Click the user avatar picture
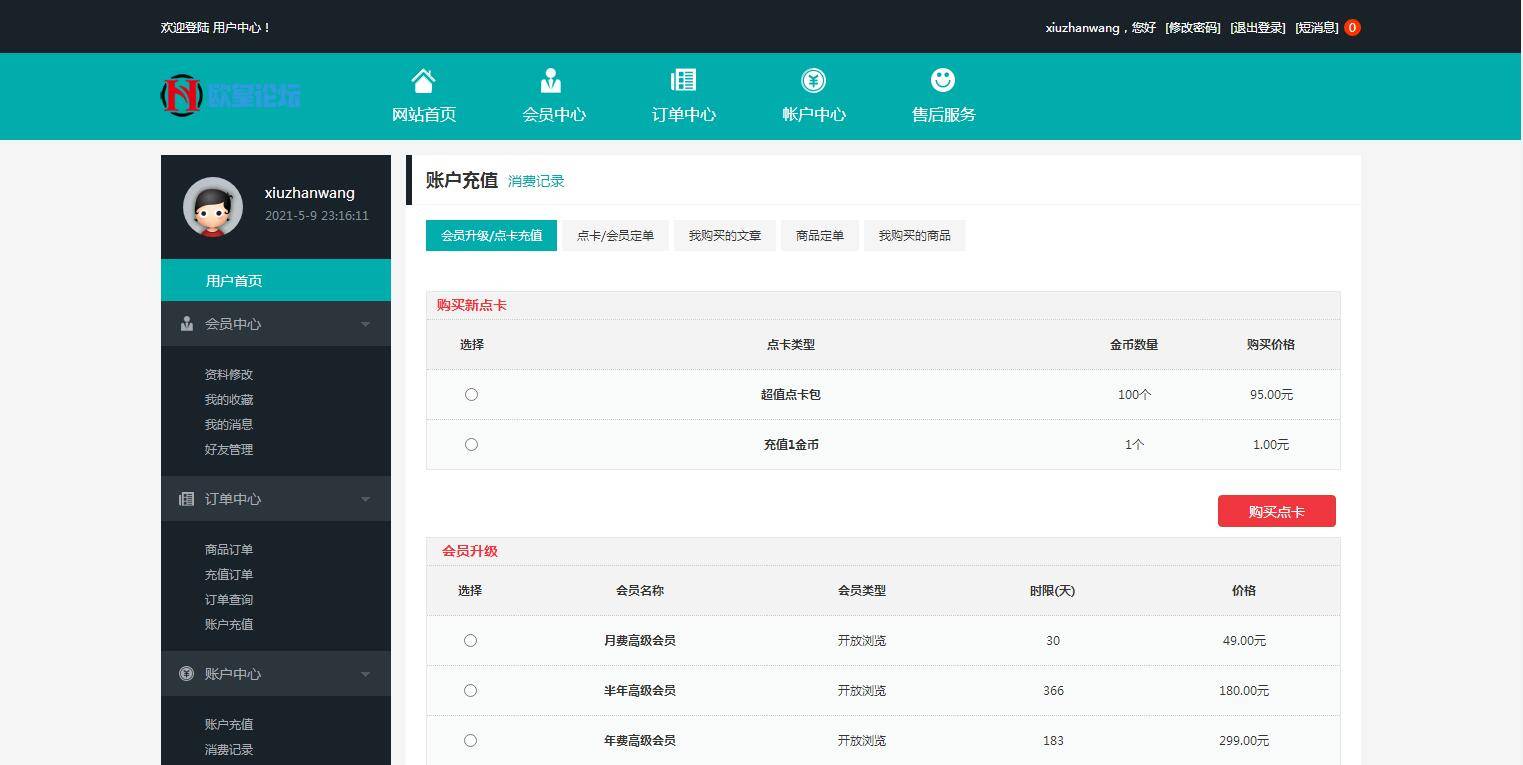Viewport: 1523px width, 765px height. coord(211,207)
